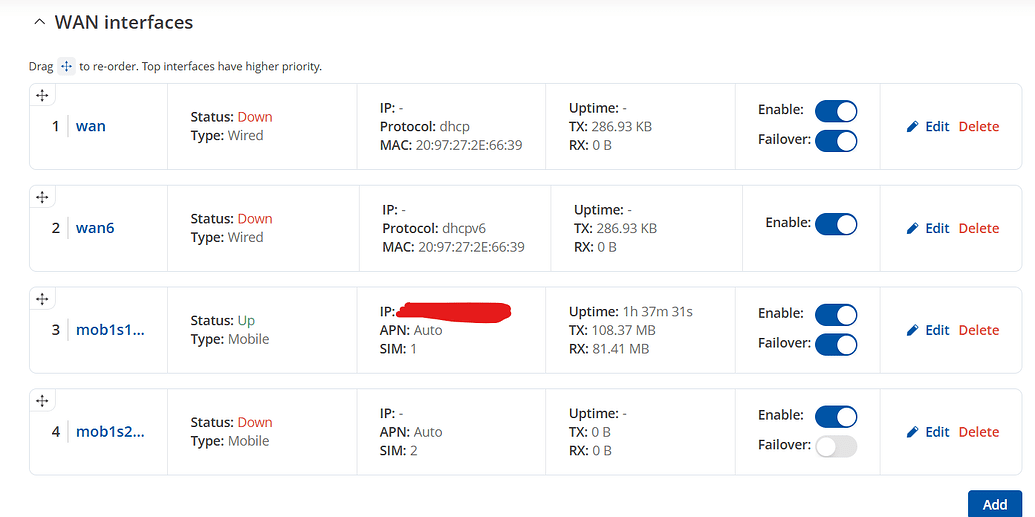
Task: Disable the mob1s2 Enable toggle
Action: [x=836, y=417]
